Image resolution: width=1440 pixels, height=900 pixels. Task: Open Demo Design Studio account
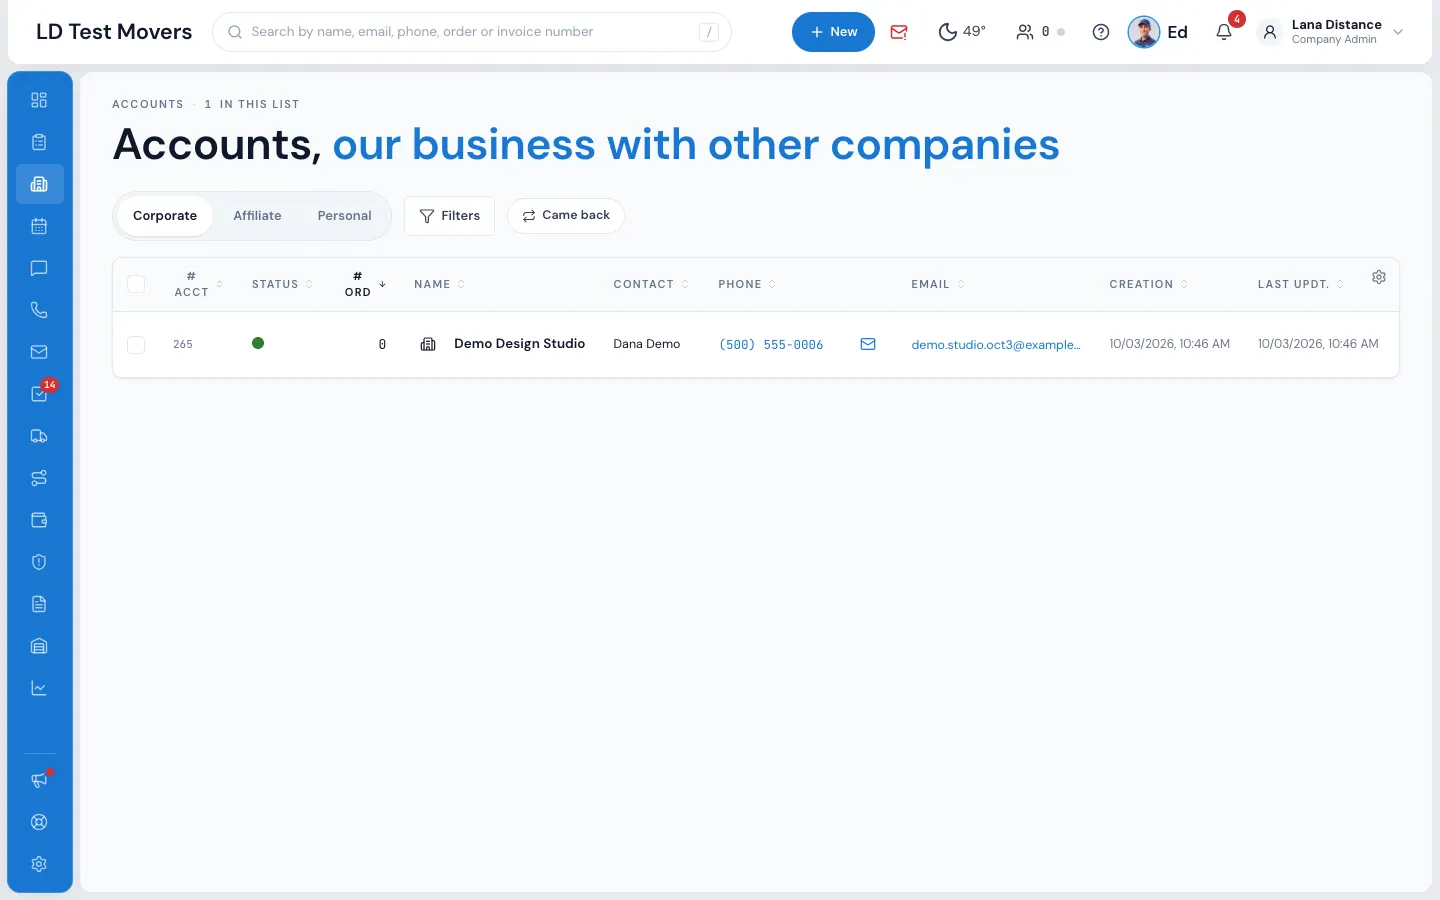click(519, 344)
